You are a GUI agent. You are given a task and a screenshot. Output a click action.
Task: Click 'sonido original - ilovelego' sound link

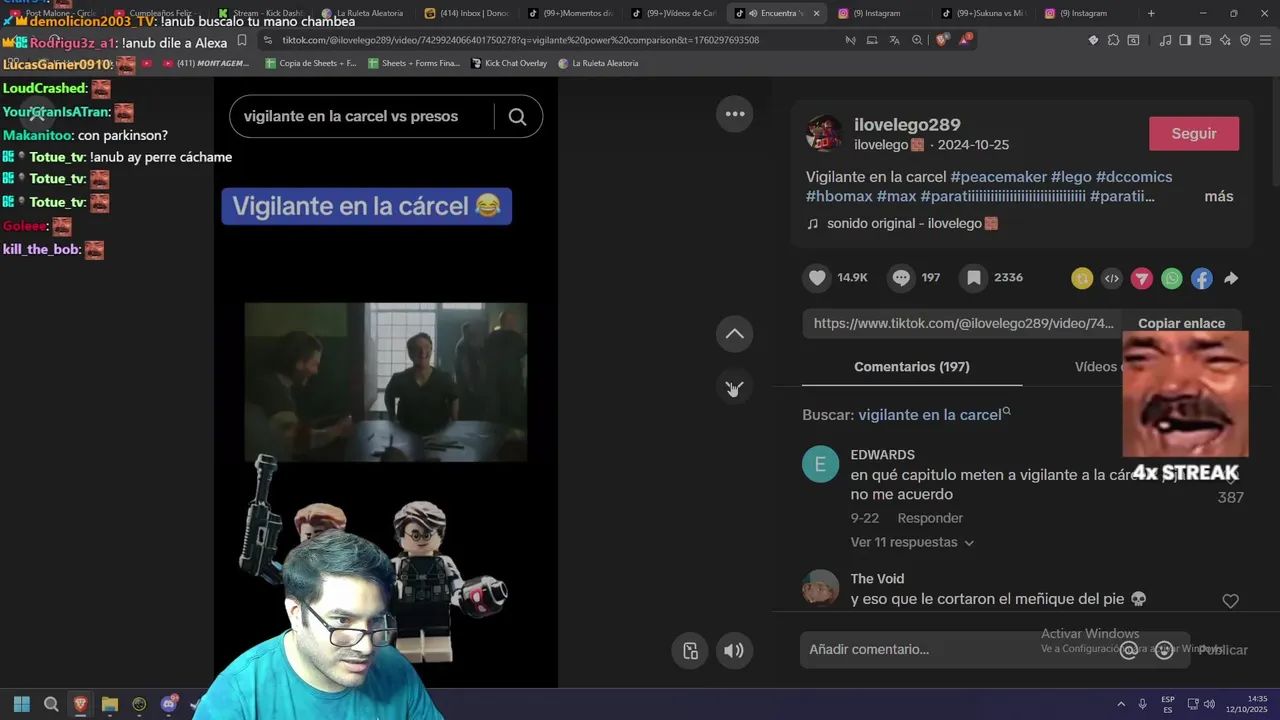[912, 224]
